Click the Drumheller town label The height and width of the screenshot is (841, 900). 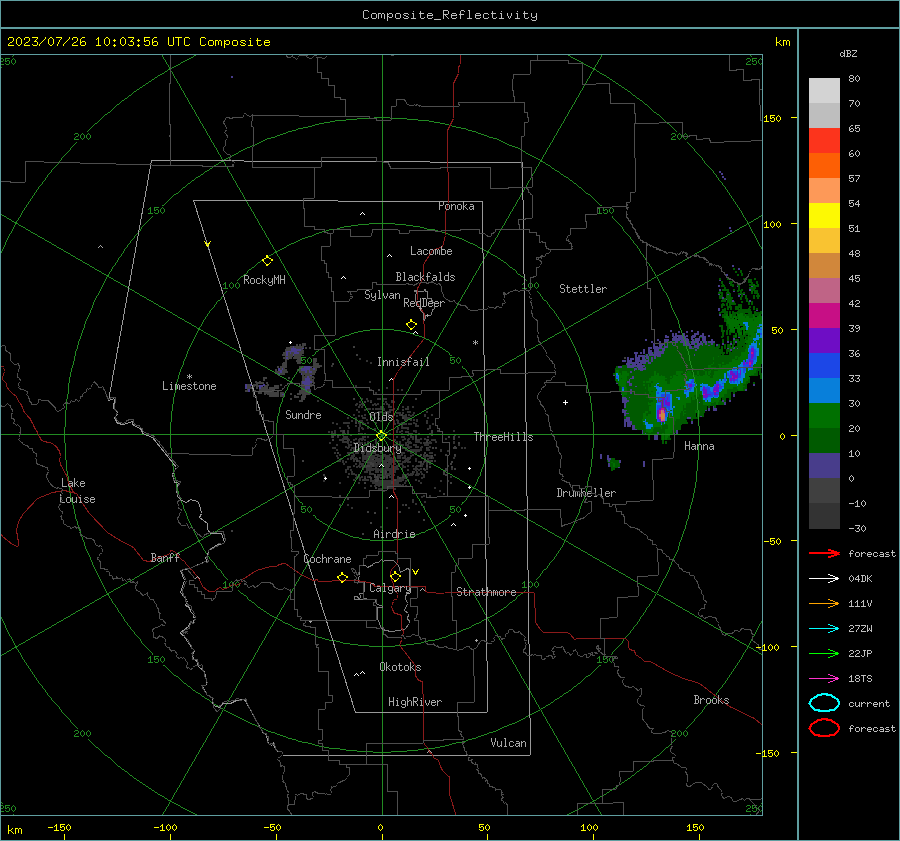coord(586,493)
